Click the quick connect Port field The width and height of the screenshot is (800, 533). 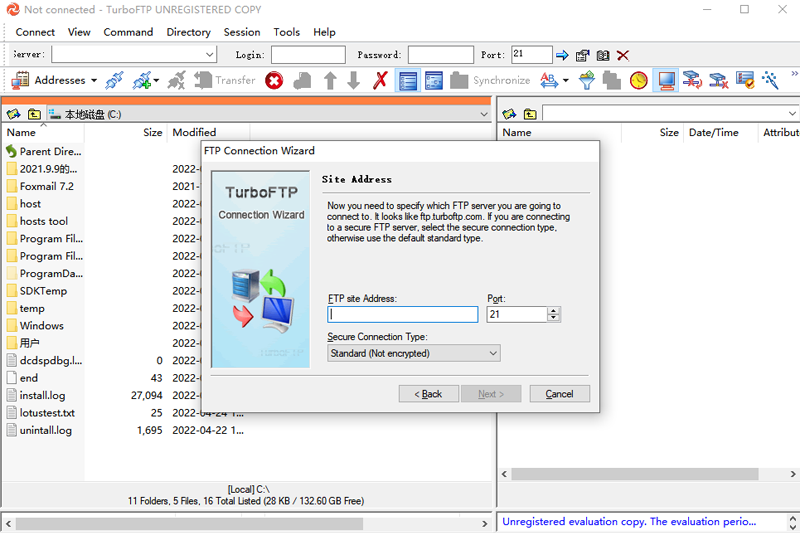(x=532, y=55)
